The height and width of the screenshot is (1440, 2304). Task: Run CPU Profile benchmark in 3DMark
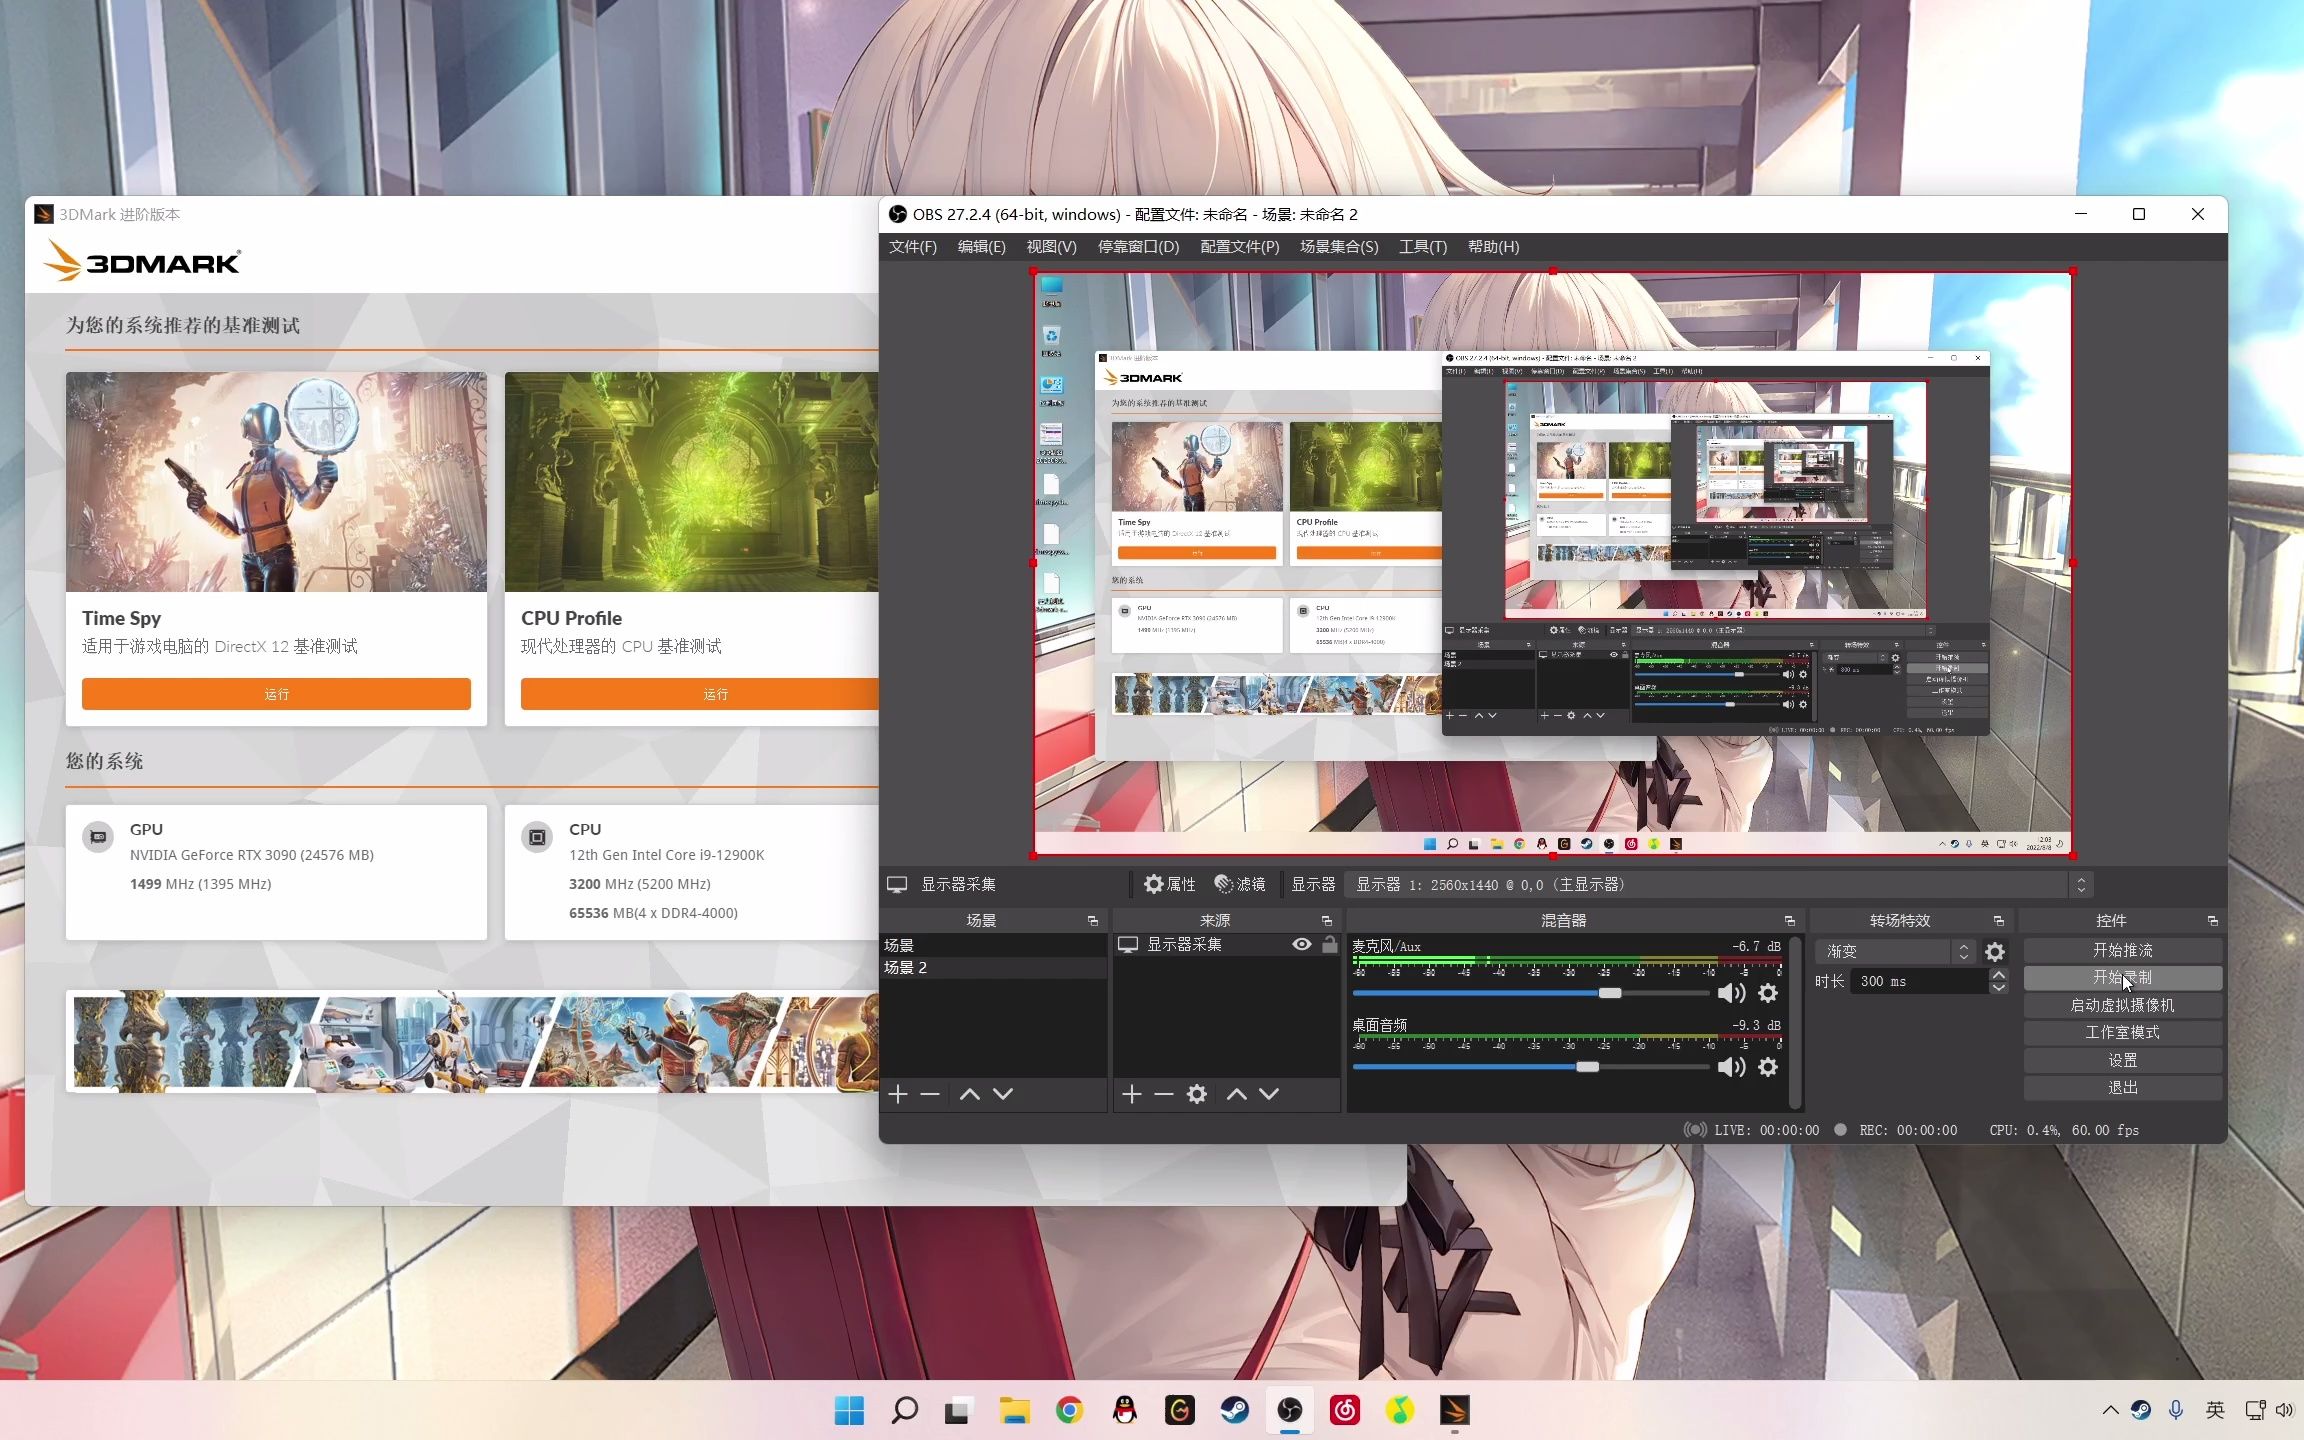coord(700,694)
